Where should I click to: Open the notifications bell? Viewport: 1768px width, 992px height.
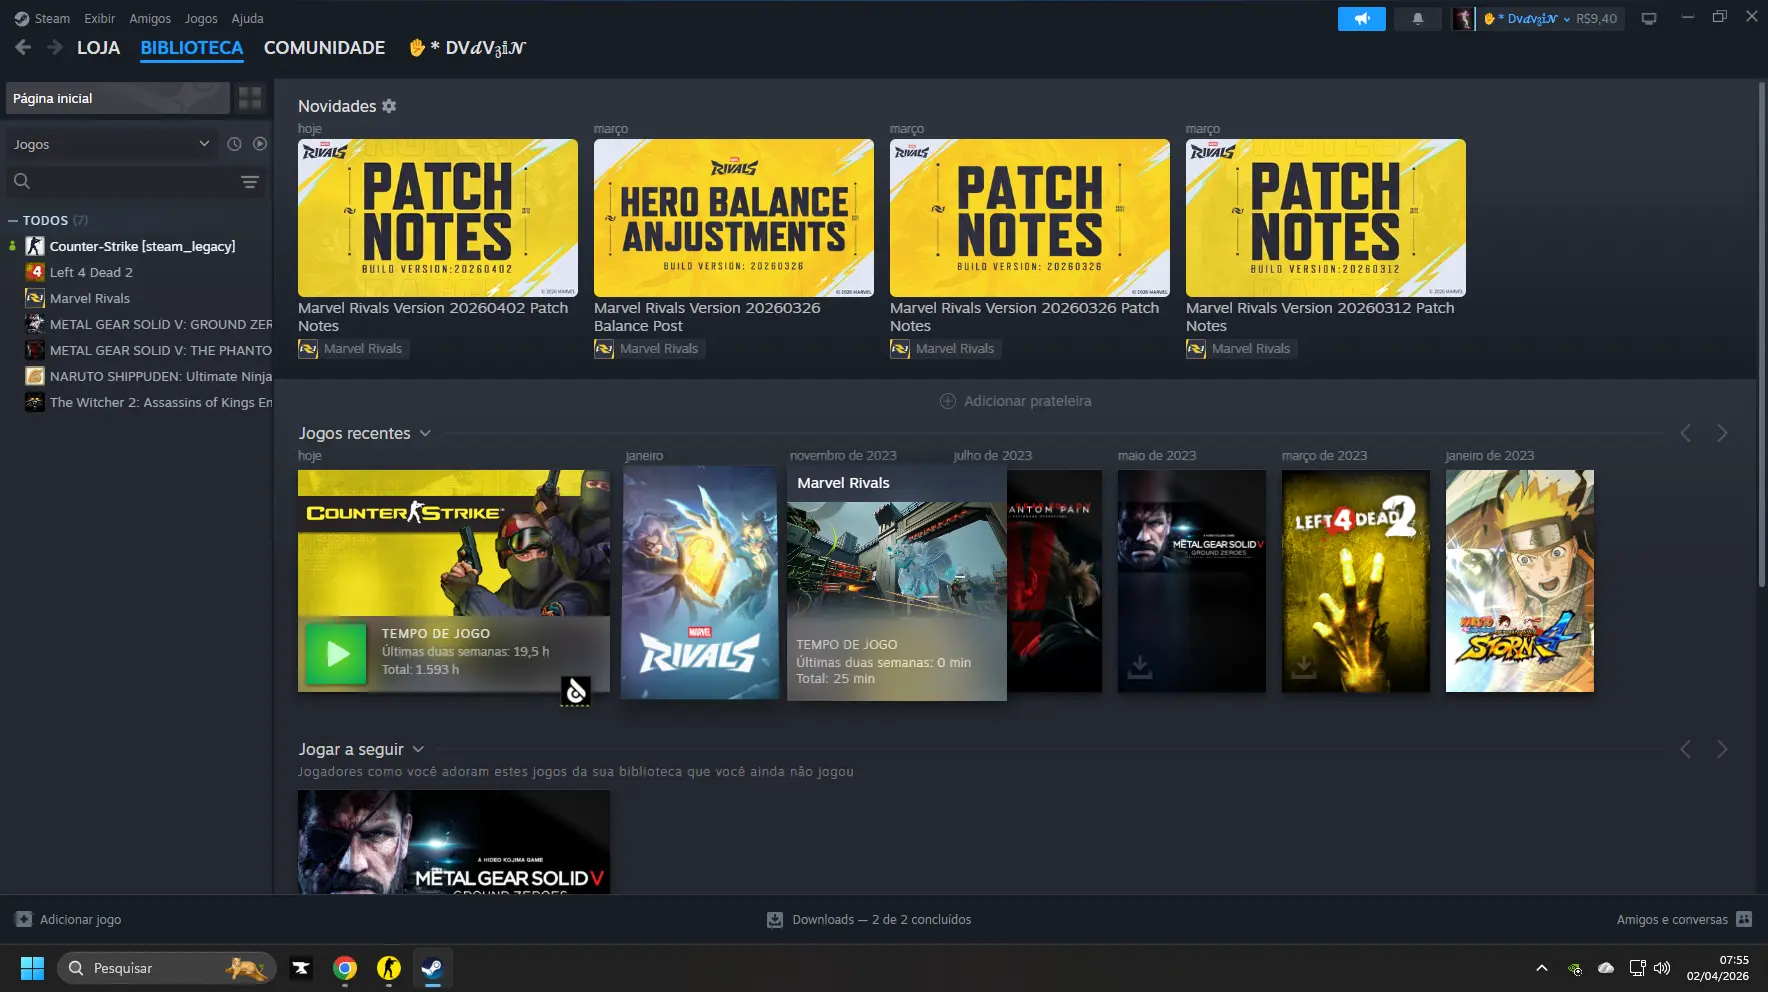click(x=1417, y=19)
